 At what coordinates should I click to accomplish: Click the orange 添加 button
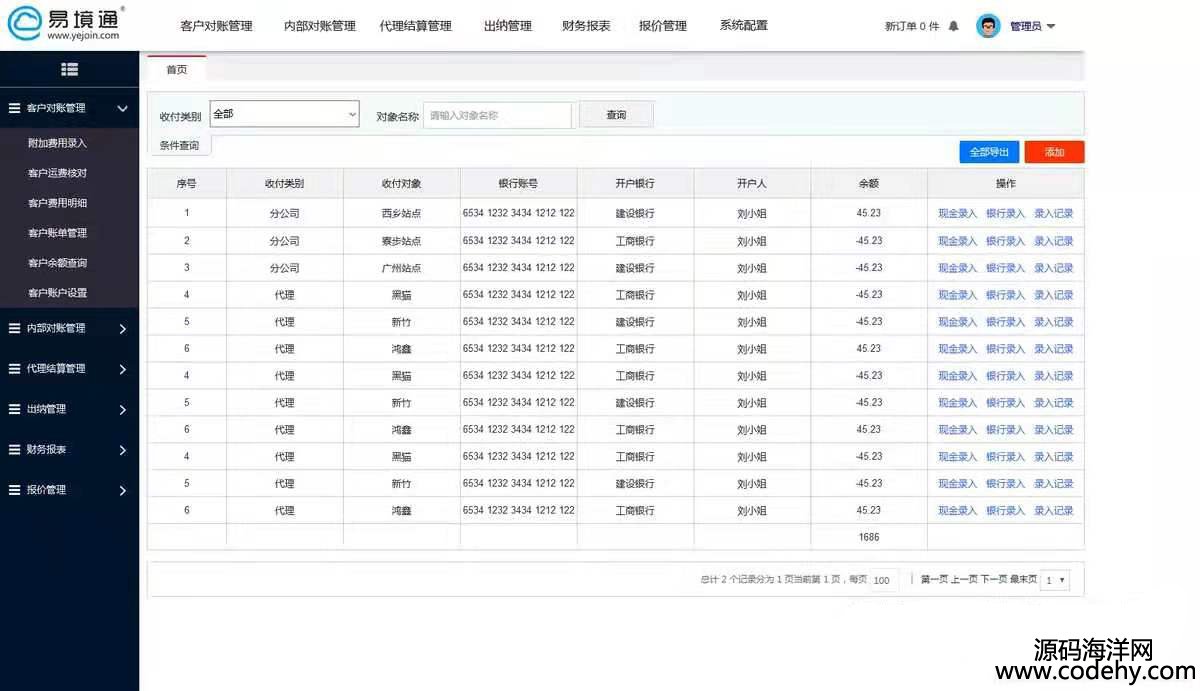tap(1054, 152)
